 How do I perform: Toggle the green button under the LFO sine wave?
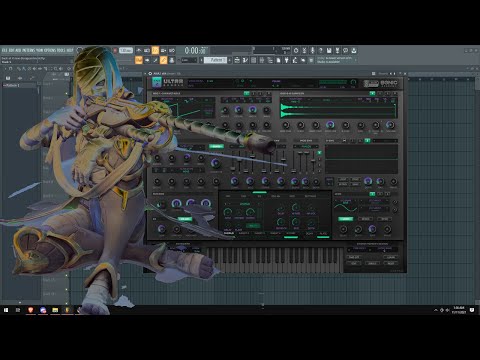point(345,219)
